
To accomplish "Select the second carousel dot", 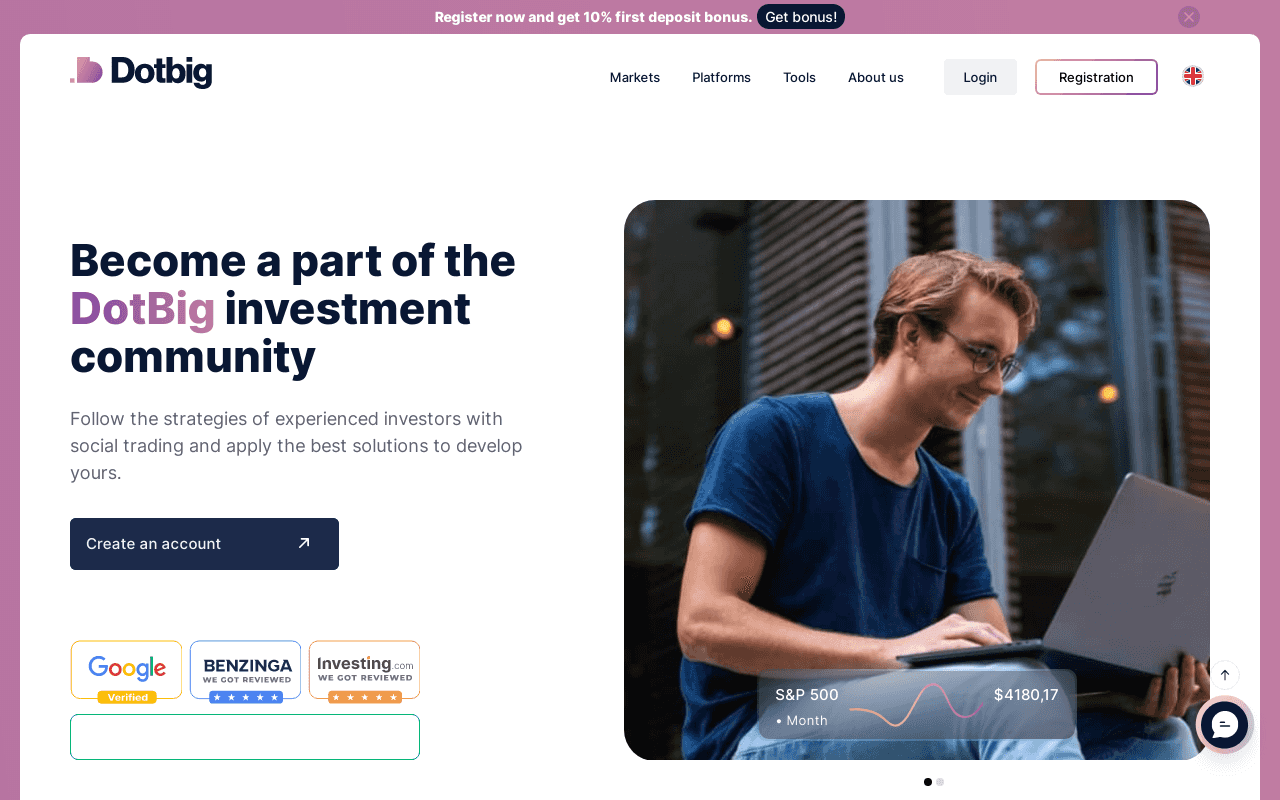I will [x=940, y=782].
